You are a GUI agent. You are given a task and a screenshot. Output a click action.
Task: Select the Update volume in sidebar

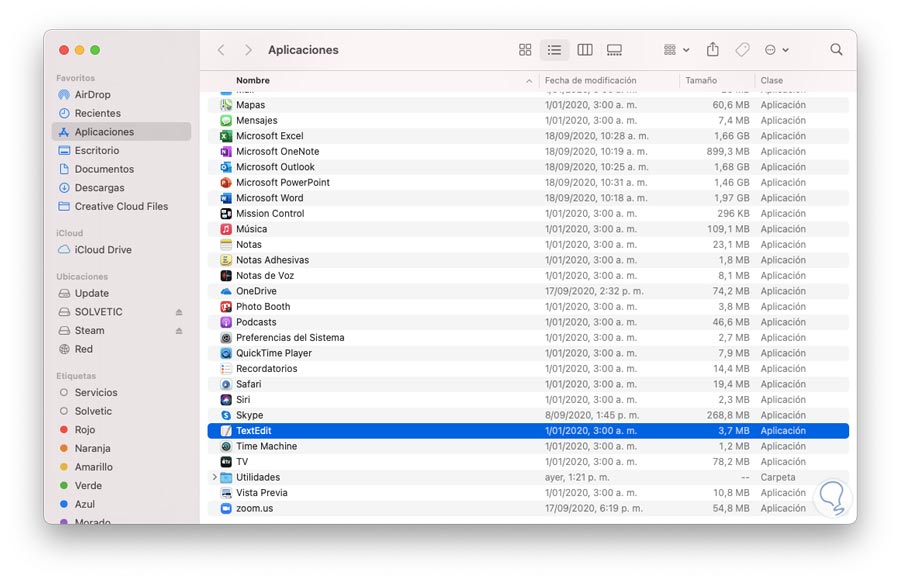(x=122, y=293)
